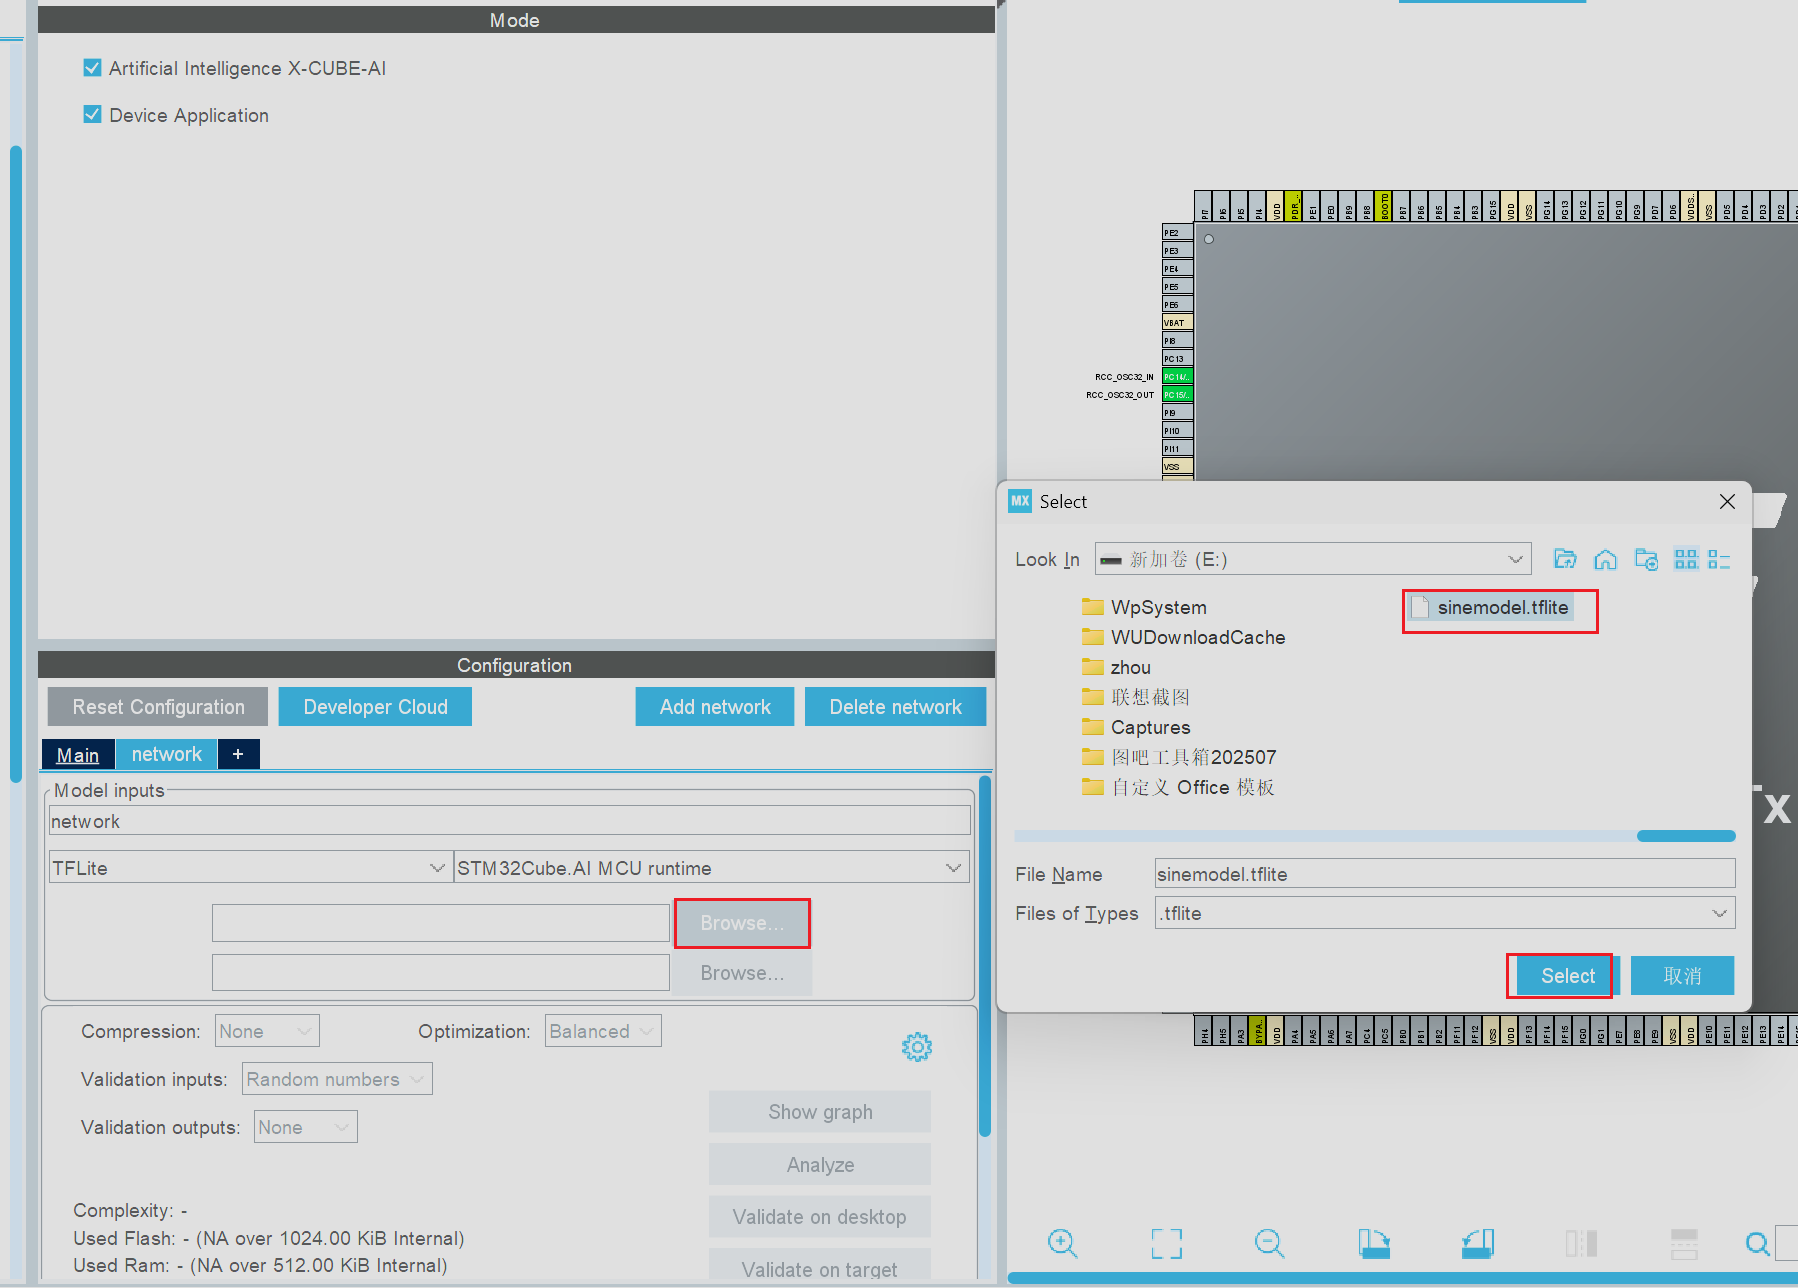Click the second Browse... button
Viewport: 1798px width, 1288px height.
(x=742, y=973)
